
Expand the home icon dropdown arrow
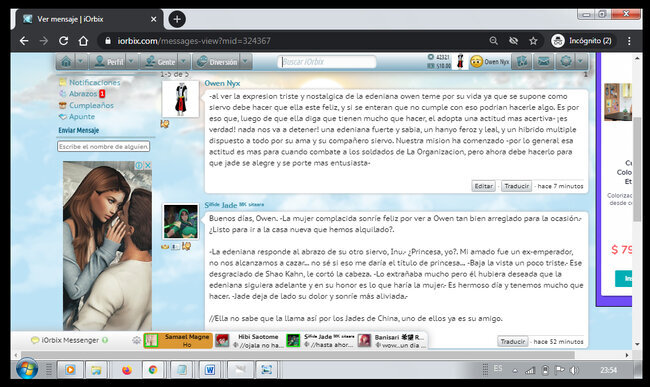coord(81,62)
